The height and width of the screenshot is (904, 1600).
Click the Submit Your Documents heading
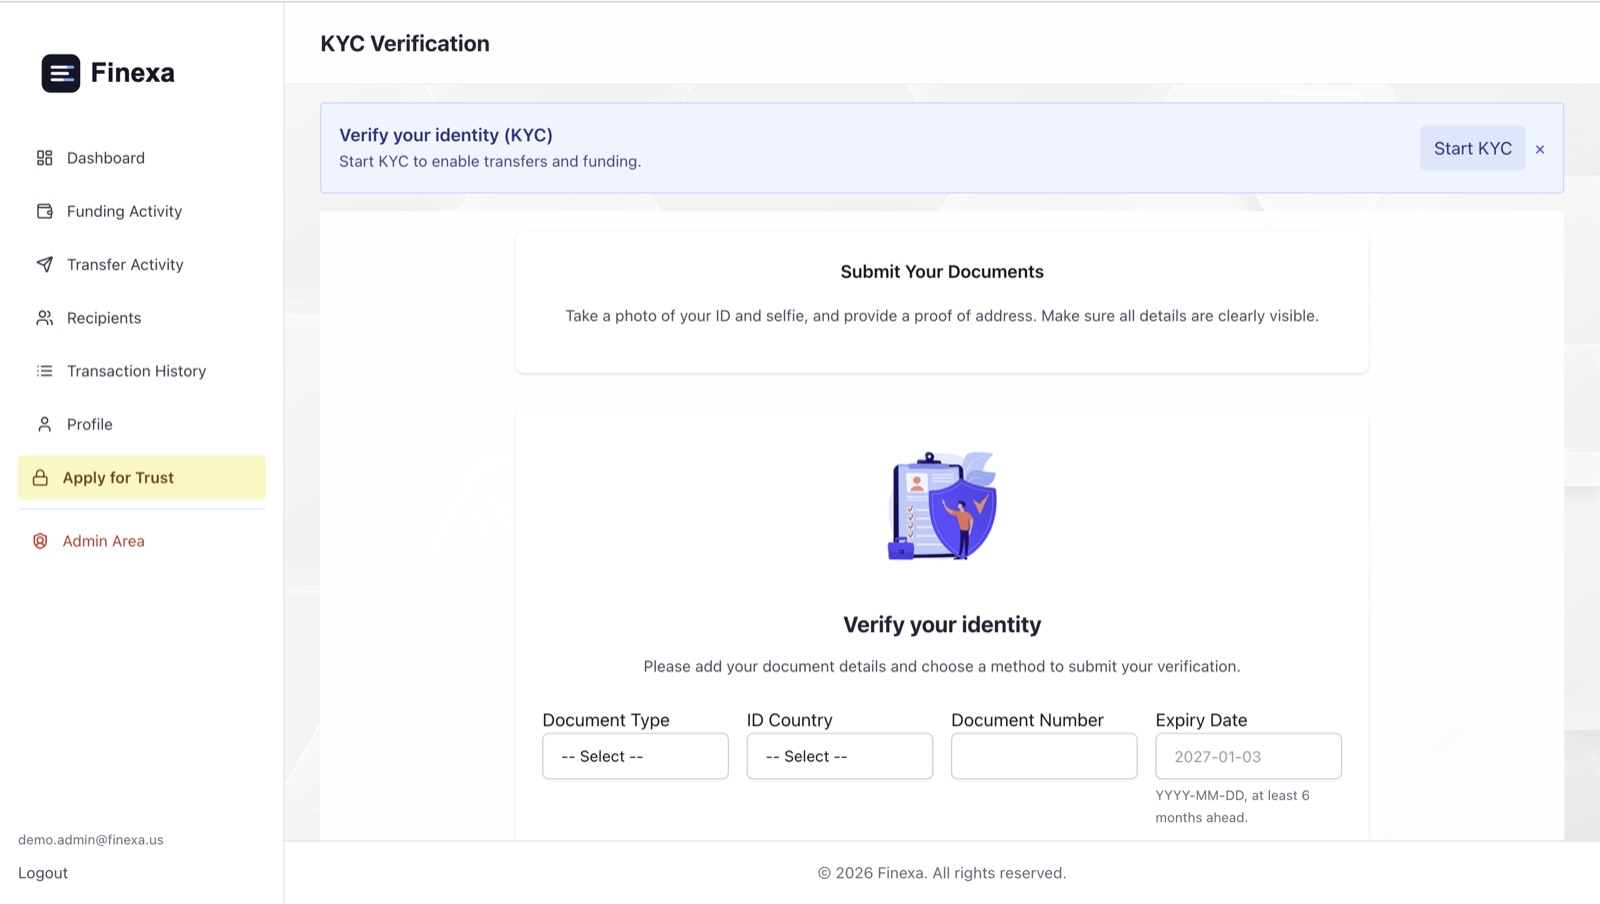942,272
